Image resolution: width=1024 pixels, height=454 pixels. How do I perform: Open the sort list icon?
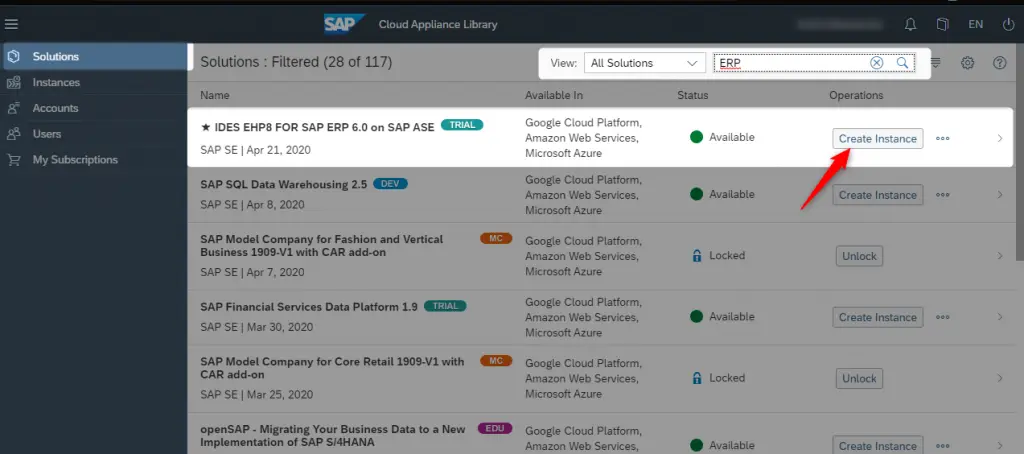935,63
